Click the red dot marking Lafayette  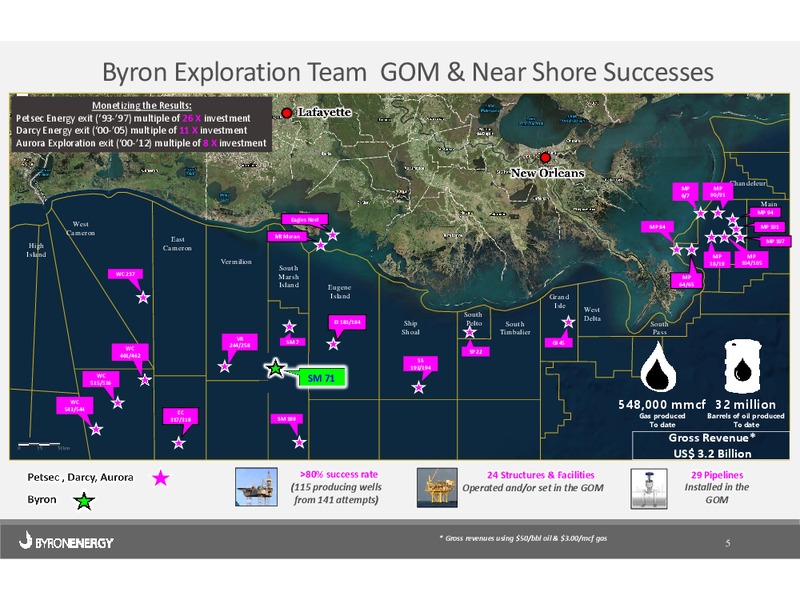[x=287, y=113]
